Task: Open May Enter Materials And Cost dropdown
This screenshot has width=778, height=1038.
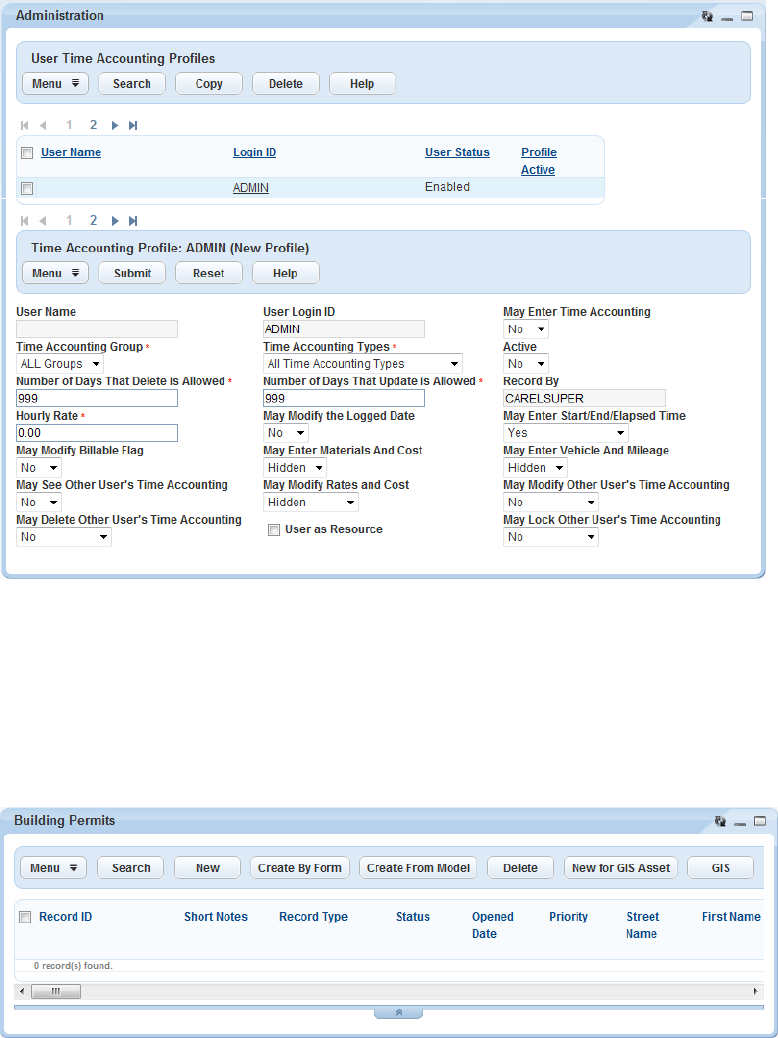Action: point(295,467)
